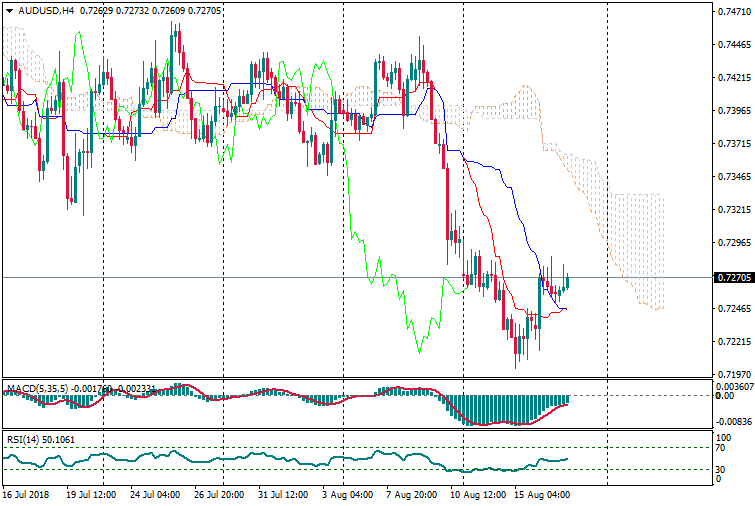755x506 pixels.
Task: Click the MACD(5,35,5) indicator label
Action: 36,388
